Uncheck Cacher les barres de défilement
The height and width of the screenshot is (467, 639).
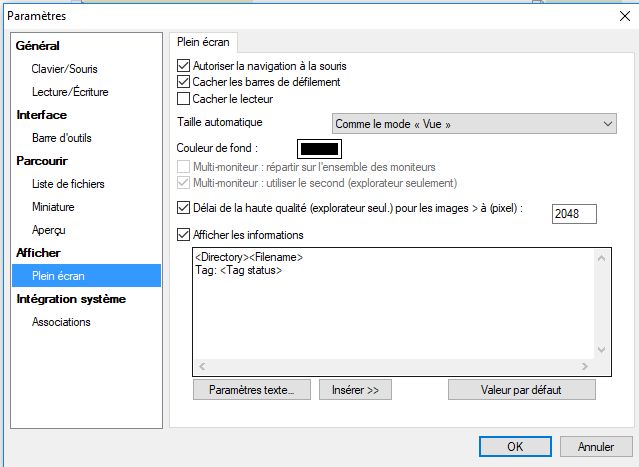click(x=183, y=82)
